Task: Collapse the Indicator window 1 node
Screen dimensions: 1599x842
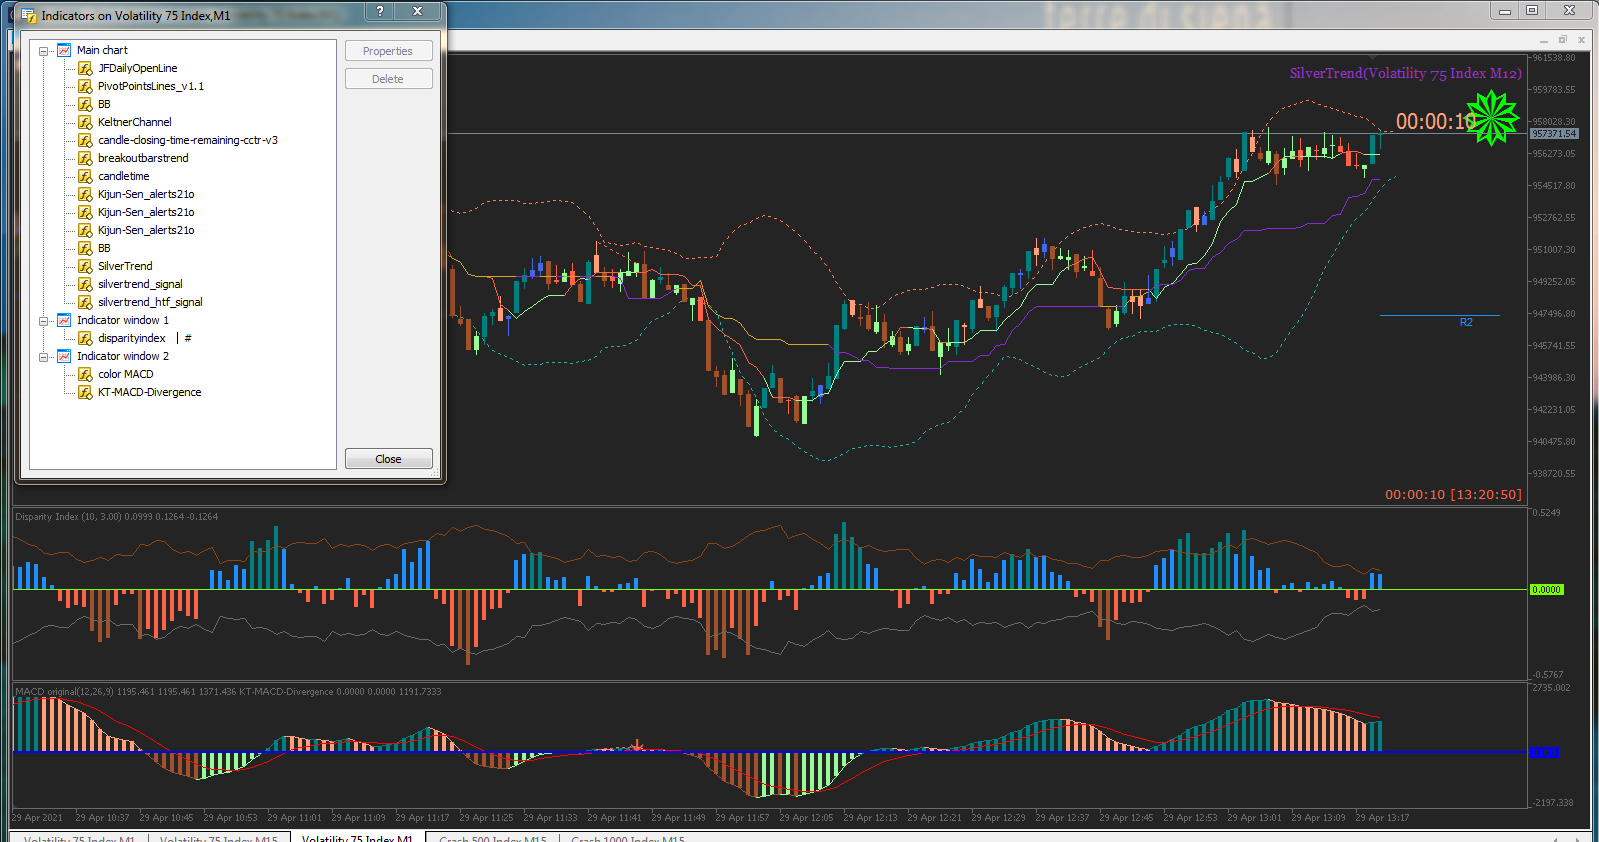Action: tap(44, 321)
